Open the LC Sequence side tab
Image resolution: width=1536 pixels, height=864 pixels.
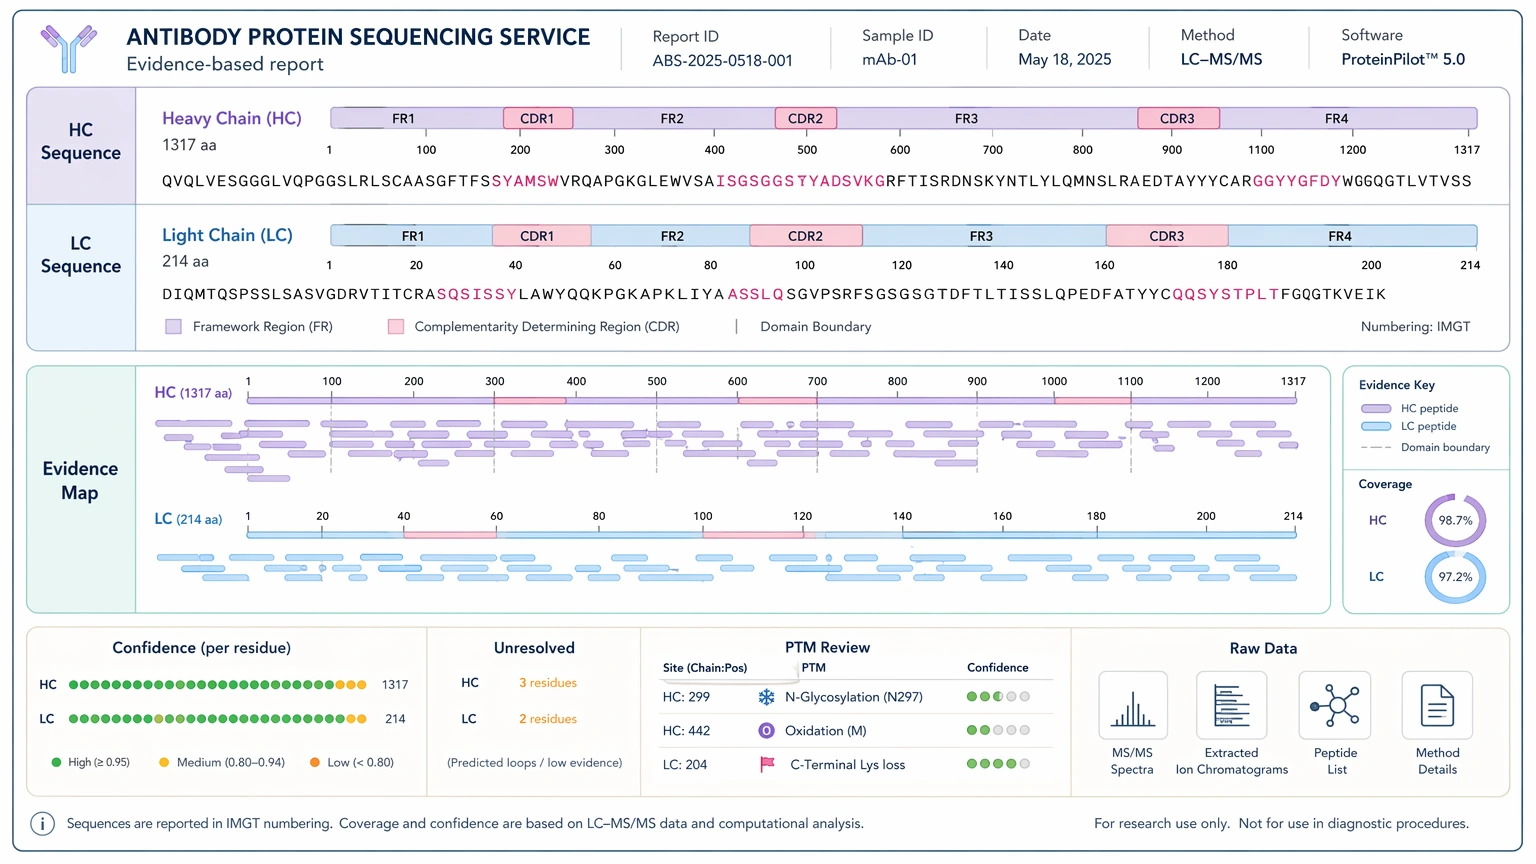click(x=81, y=277)
